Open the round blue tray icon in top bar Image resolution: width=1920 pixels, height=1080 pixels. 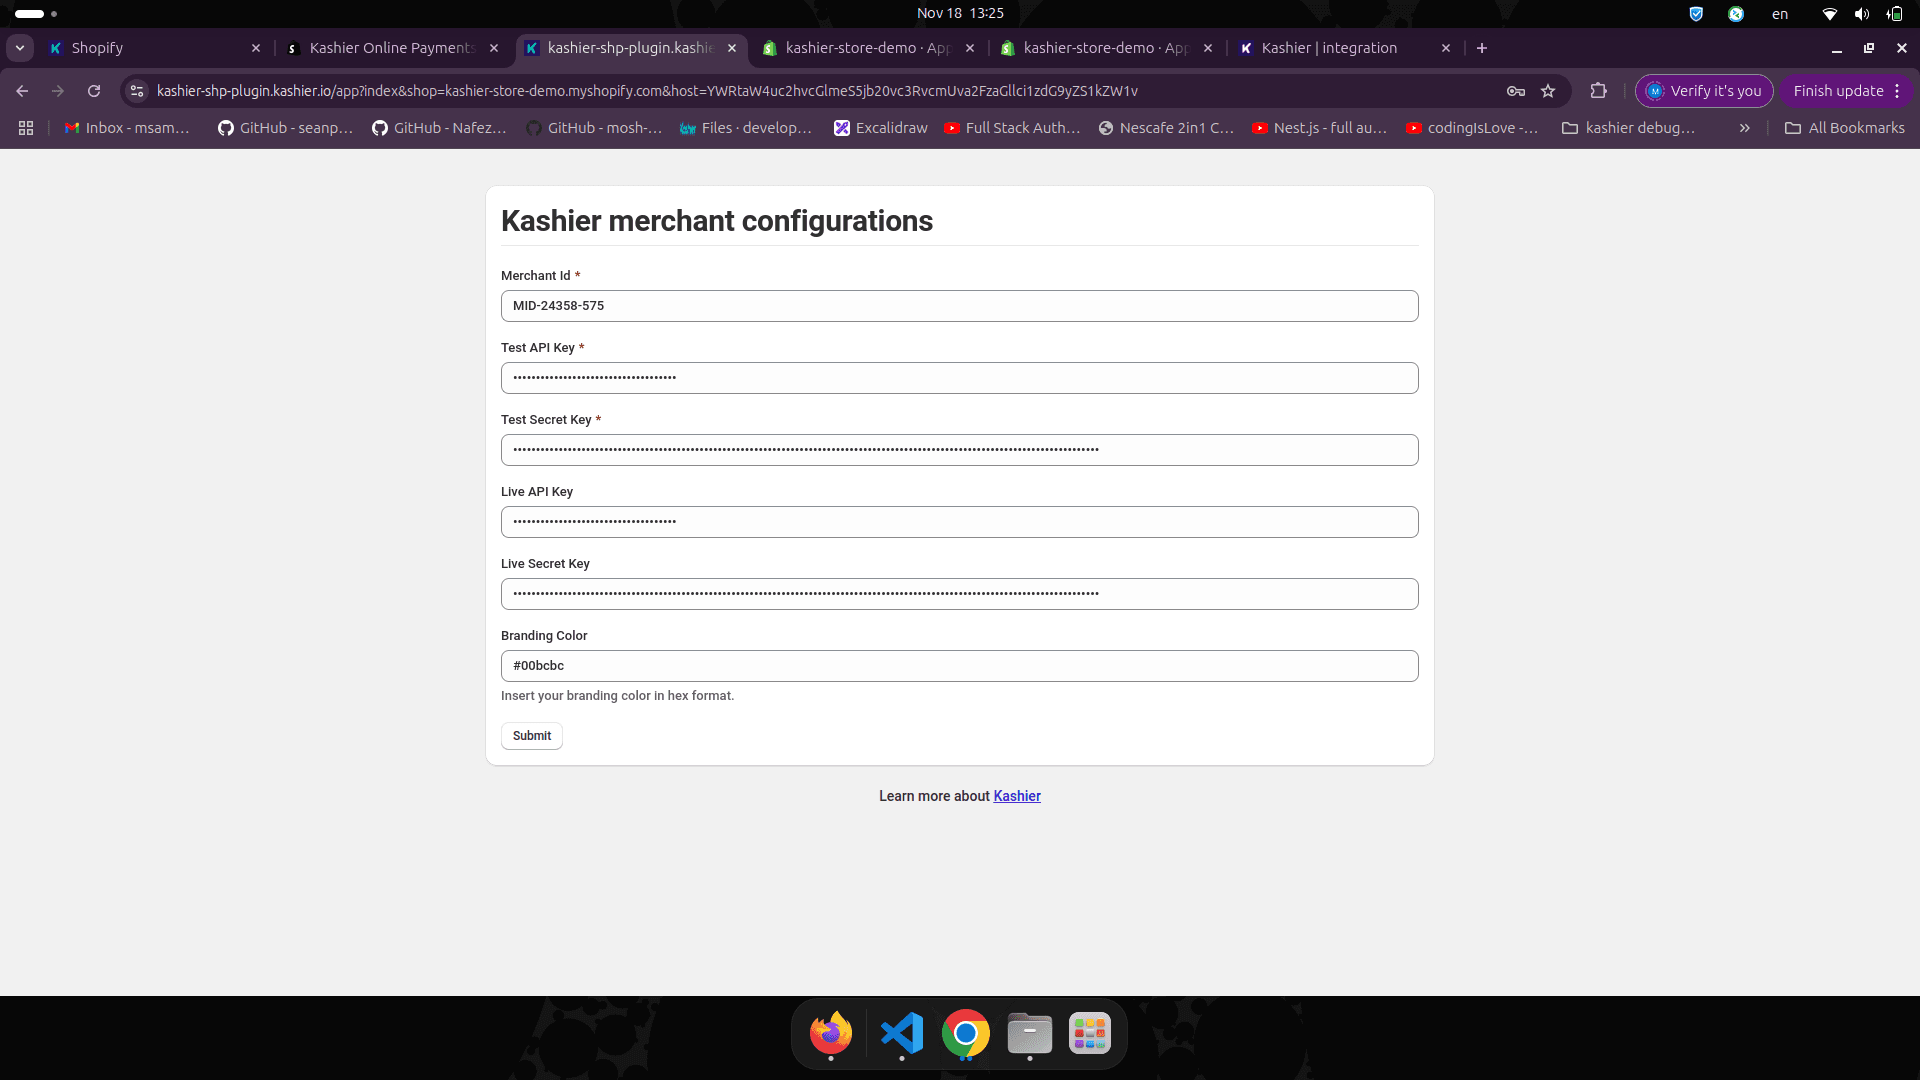[1736, 14]
